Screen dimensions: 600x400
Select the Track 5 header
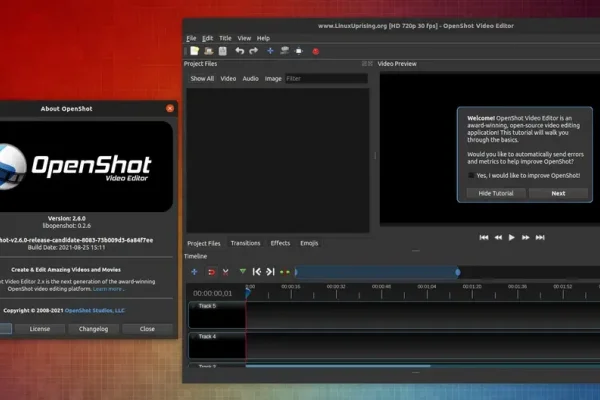click(217, 315)
